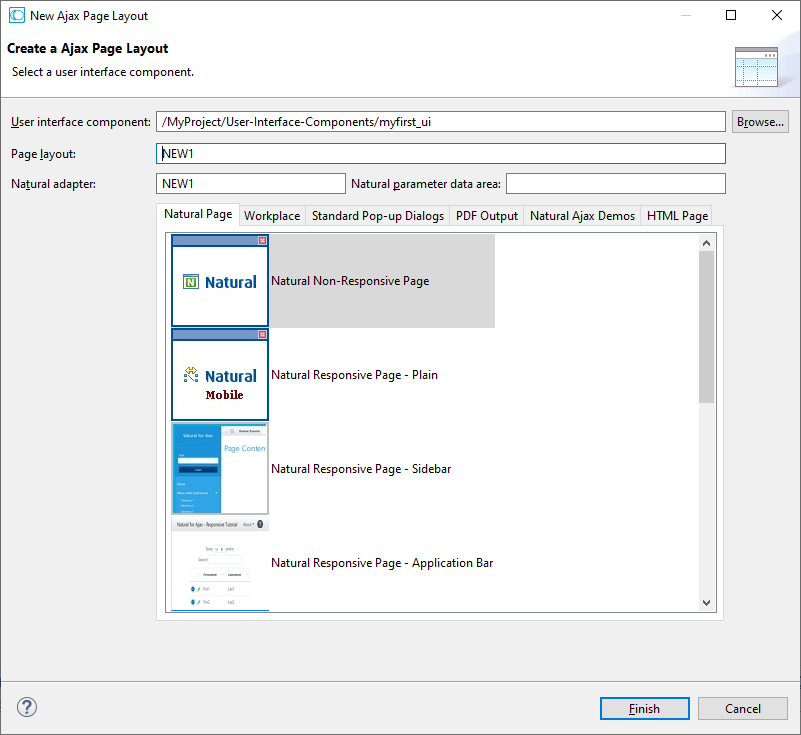Open the Standard Pop-up Dialogs tab
The height and width of the screenshot is (735, 801).
click(x=378, y=216)
